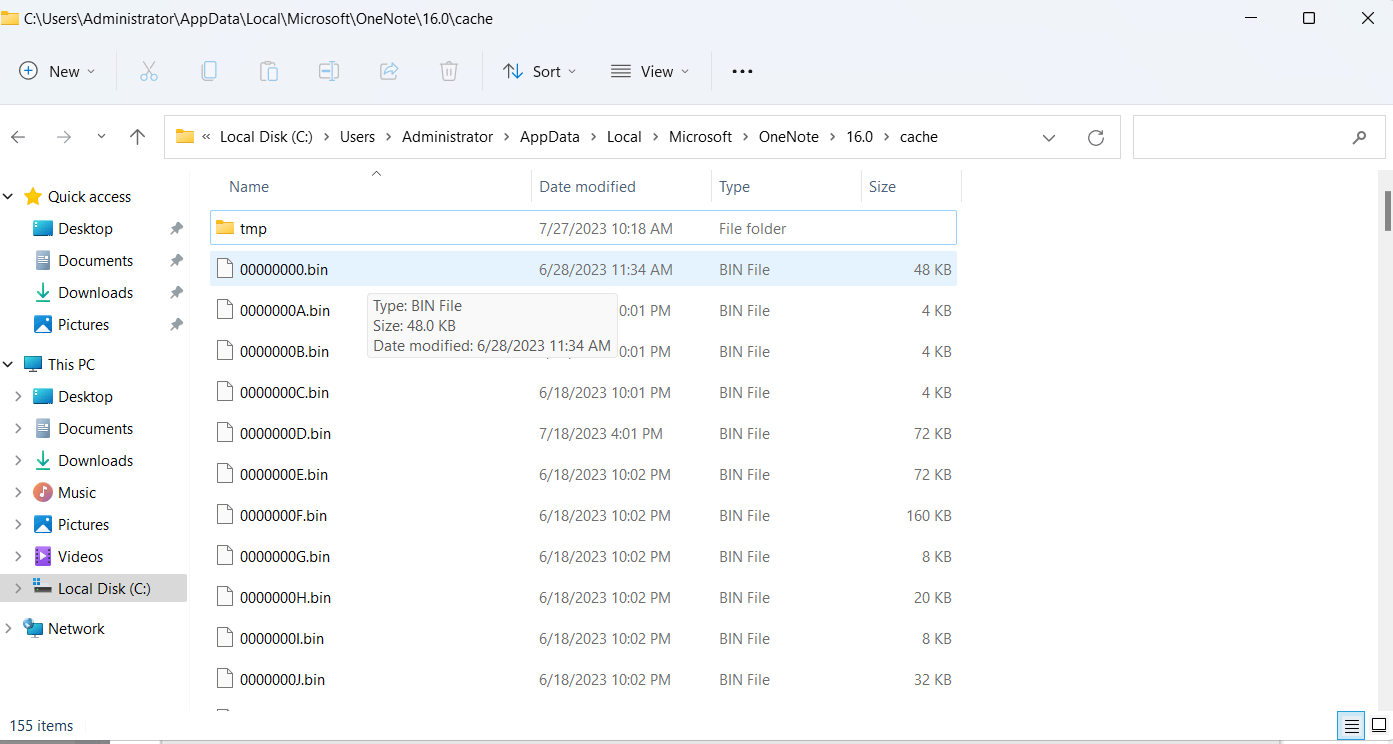Expand the Network tree node
The width and height of the screenshot is (1393, 744).
8,628
